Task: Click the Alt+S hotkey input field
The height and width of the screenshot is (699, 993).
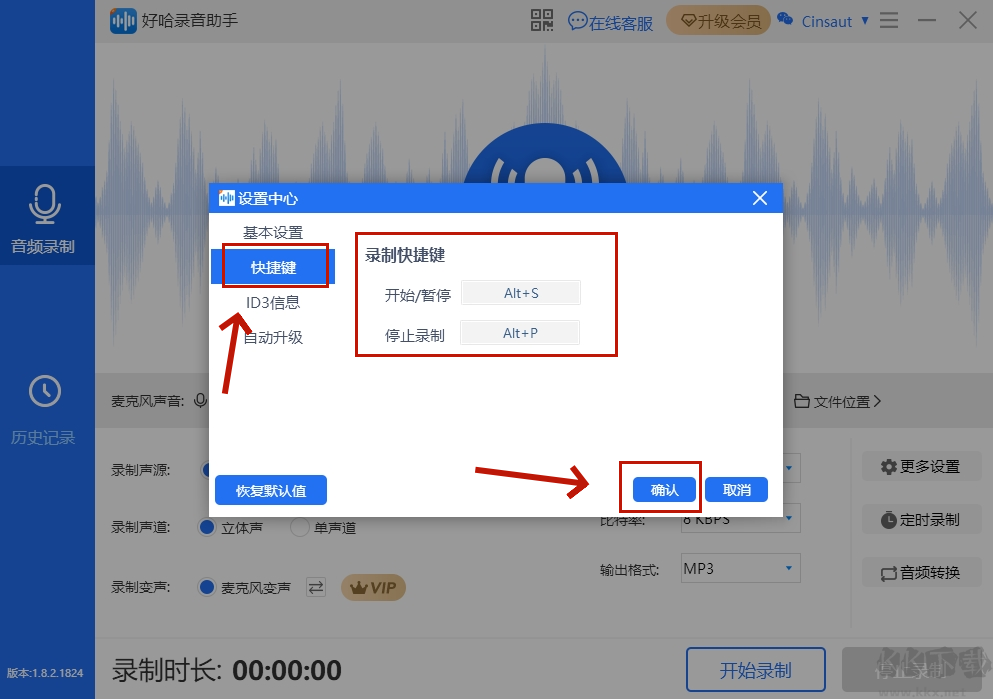Action: (x=520, y=292)
